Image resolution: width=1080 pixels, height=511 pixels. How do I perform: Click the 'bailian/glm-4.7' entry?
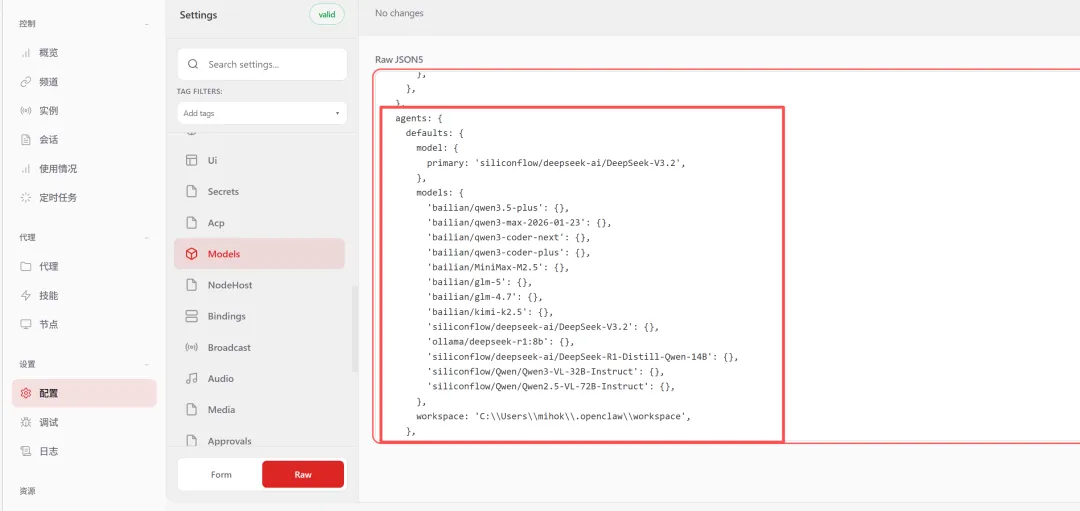coord(485,298)
